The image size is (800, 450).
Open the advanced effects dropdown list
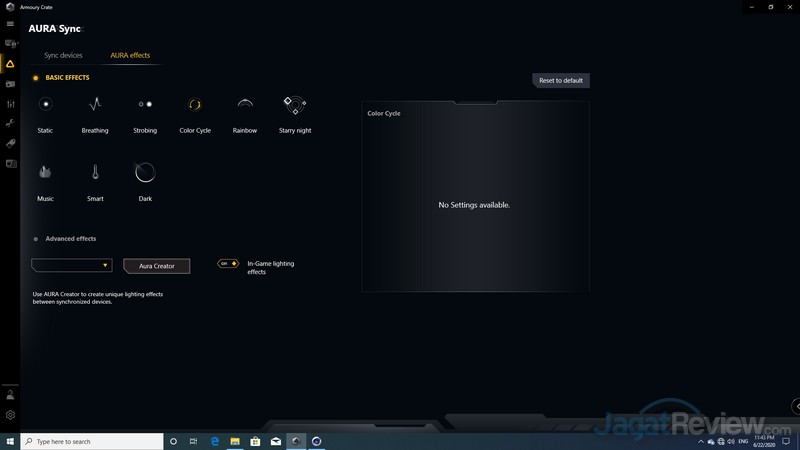pyautogui.click(x=72, y=265)
